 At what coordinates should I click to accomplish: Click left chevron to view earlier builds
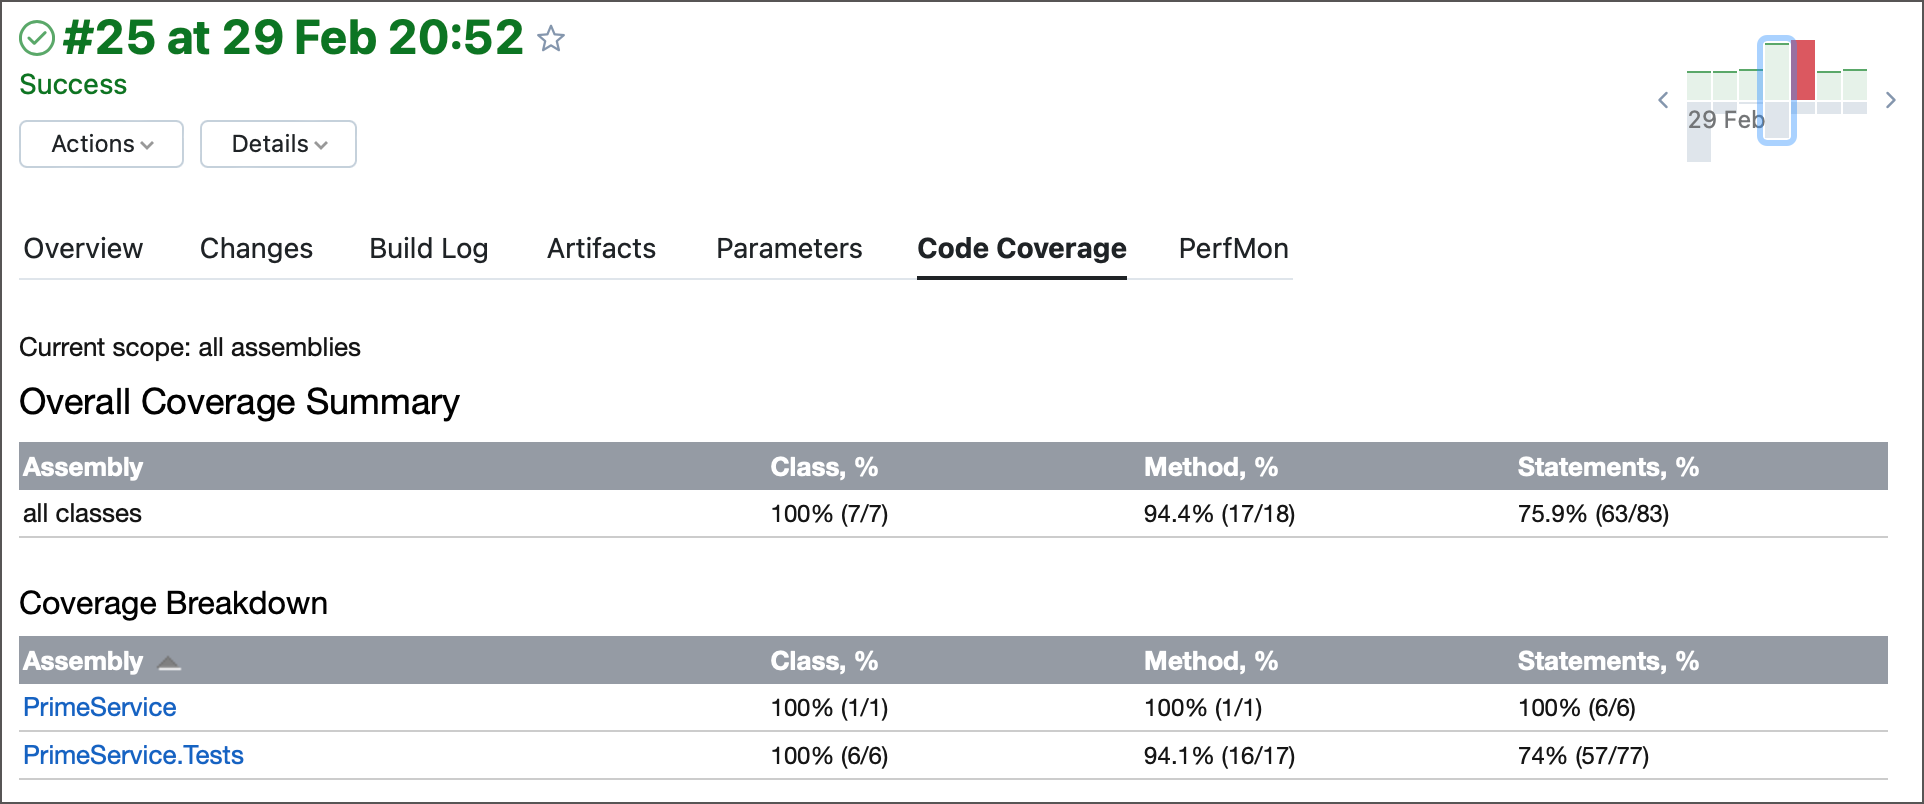(x=1663, y=100)
